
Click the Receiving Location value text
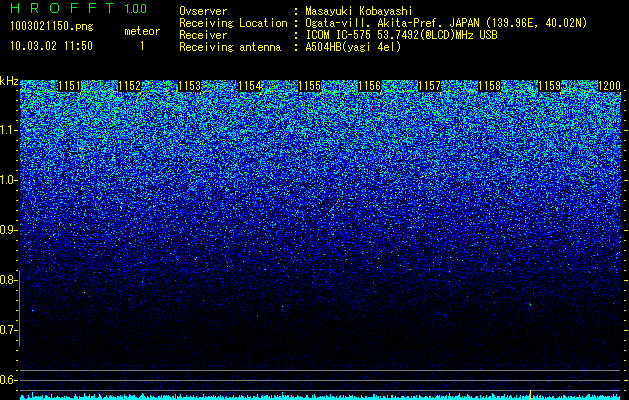tap(446, 23)
